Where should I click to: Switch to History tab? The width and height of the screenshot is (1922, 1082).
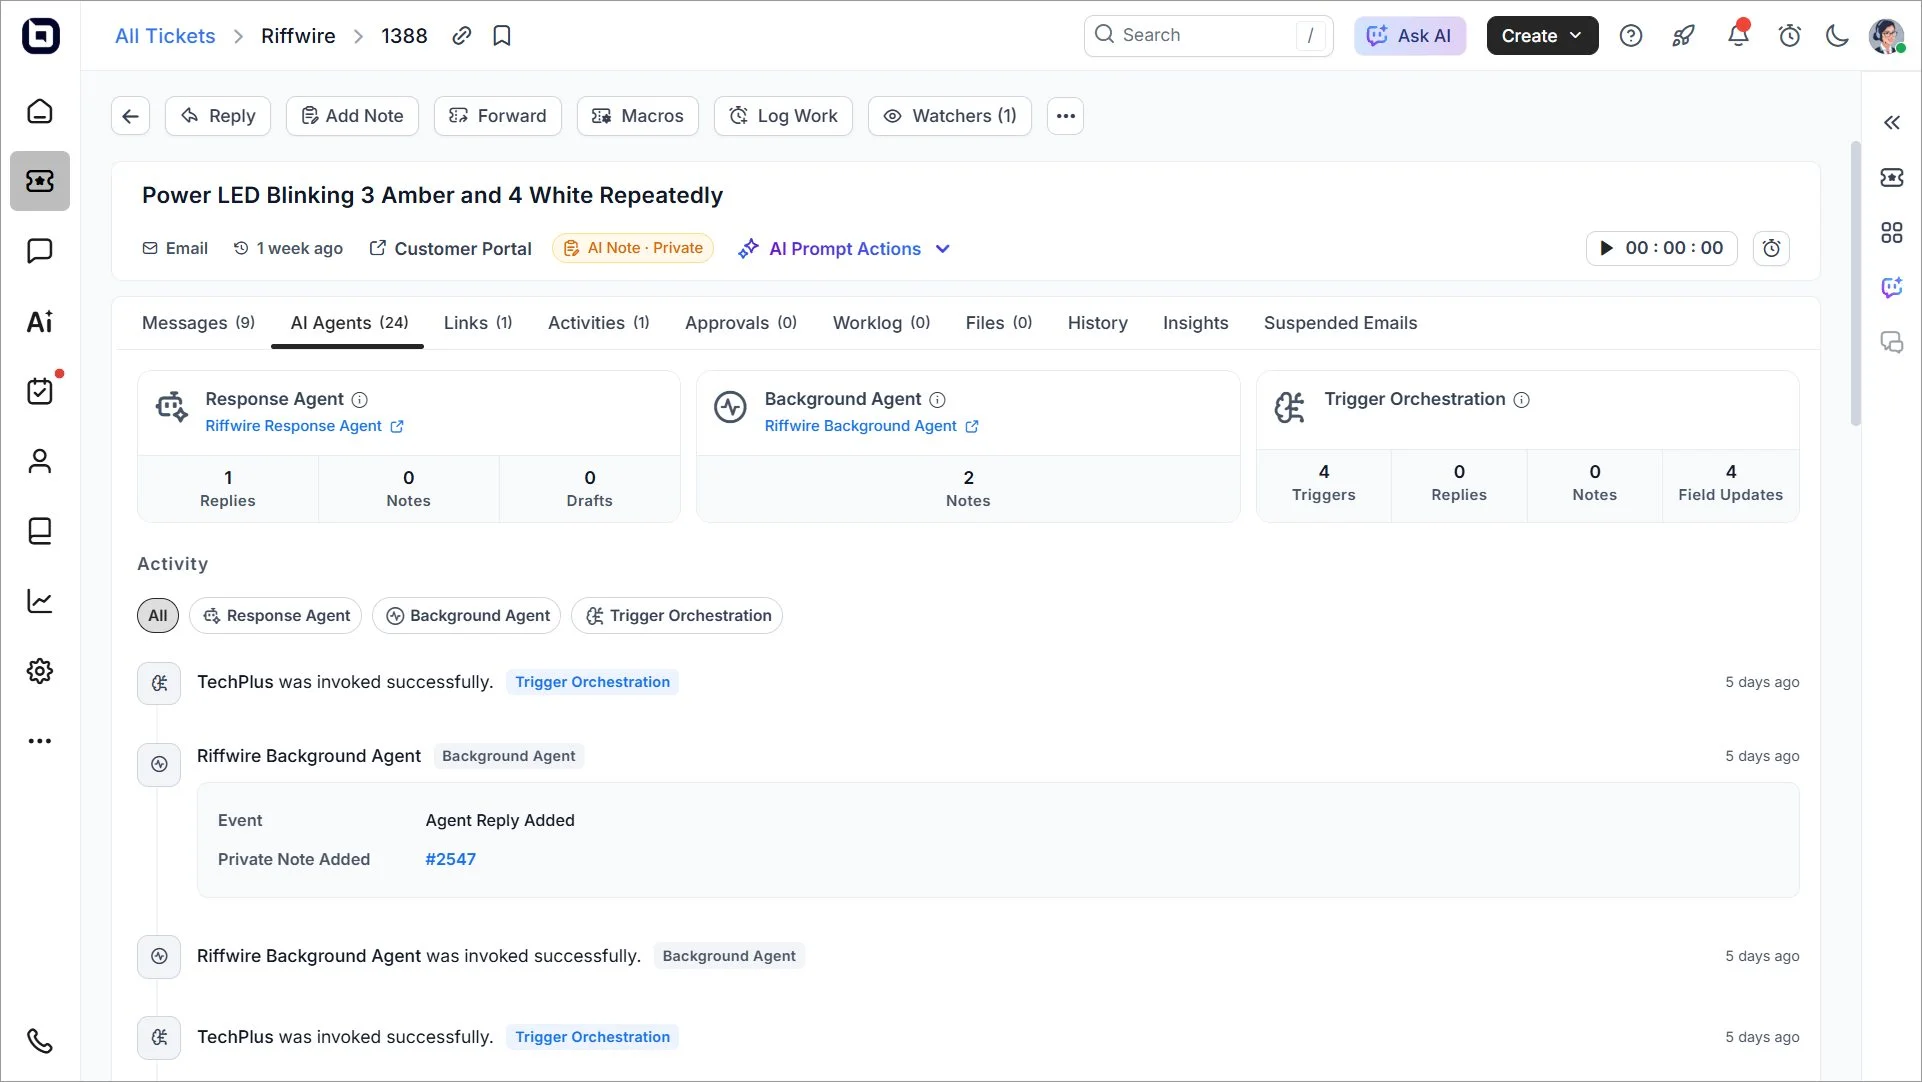coord(1097,323)
